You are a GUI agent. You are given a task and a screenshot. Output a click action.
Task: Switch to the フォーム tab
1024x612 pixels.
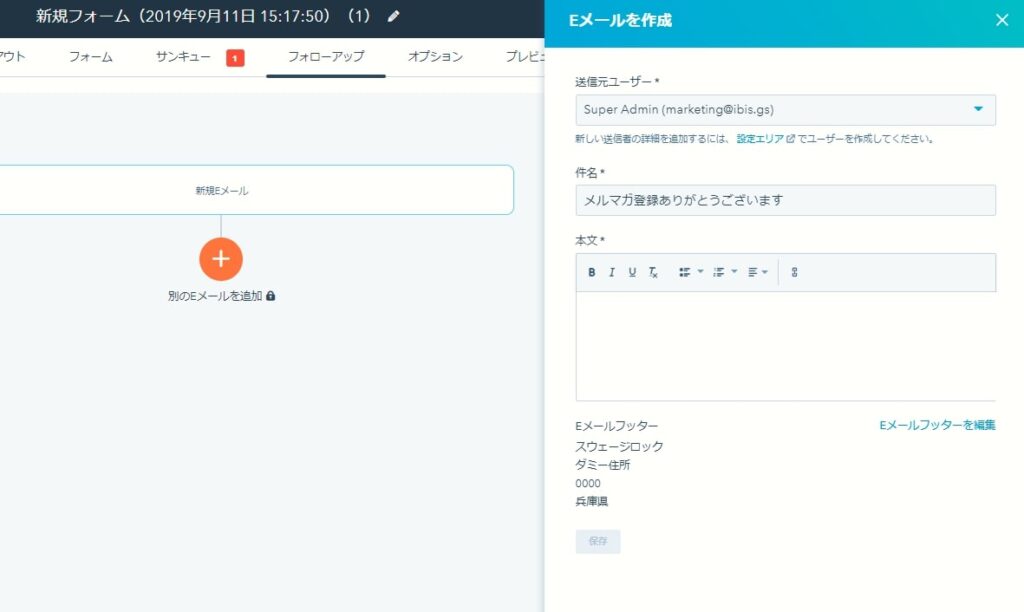pyautogui.click(x=91, y=57)
